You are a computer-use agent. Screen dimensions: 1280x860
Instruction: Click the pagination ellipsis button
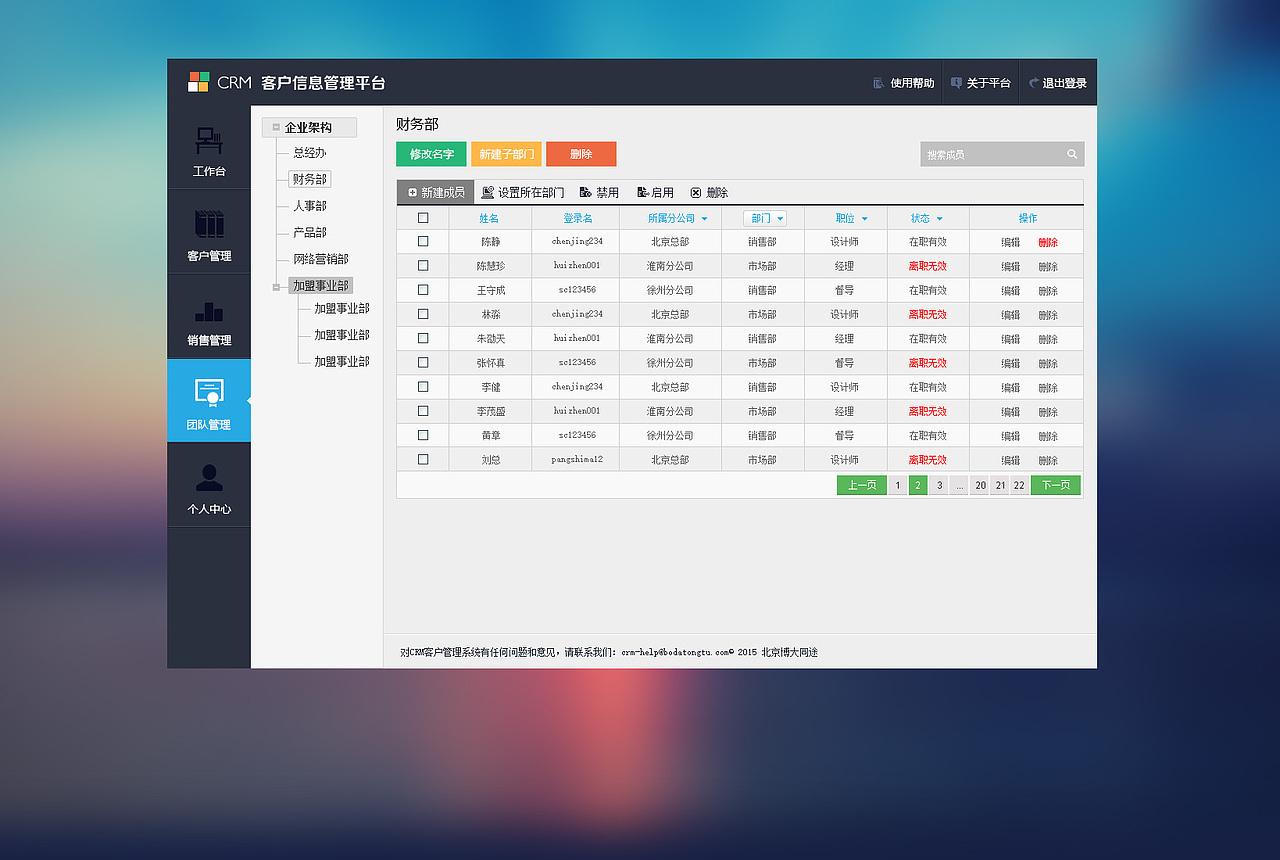959,485
